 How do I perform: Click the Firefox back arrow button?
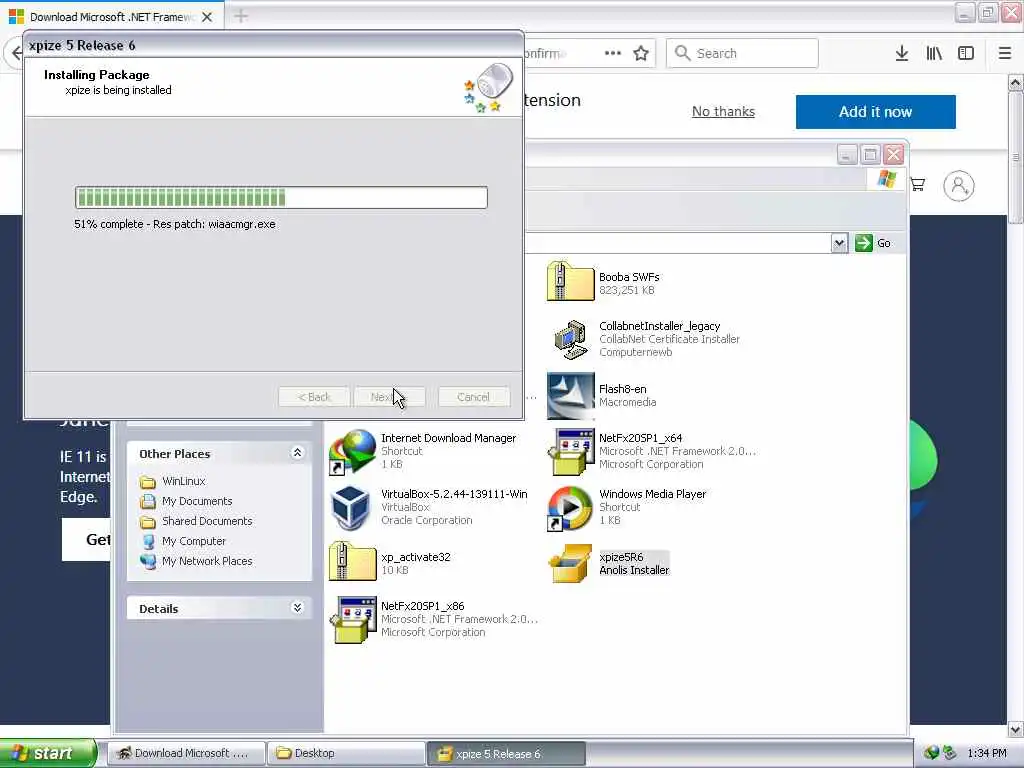pos(16,53)
